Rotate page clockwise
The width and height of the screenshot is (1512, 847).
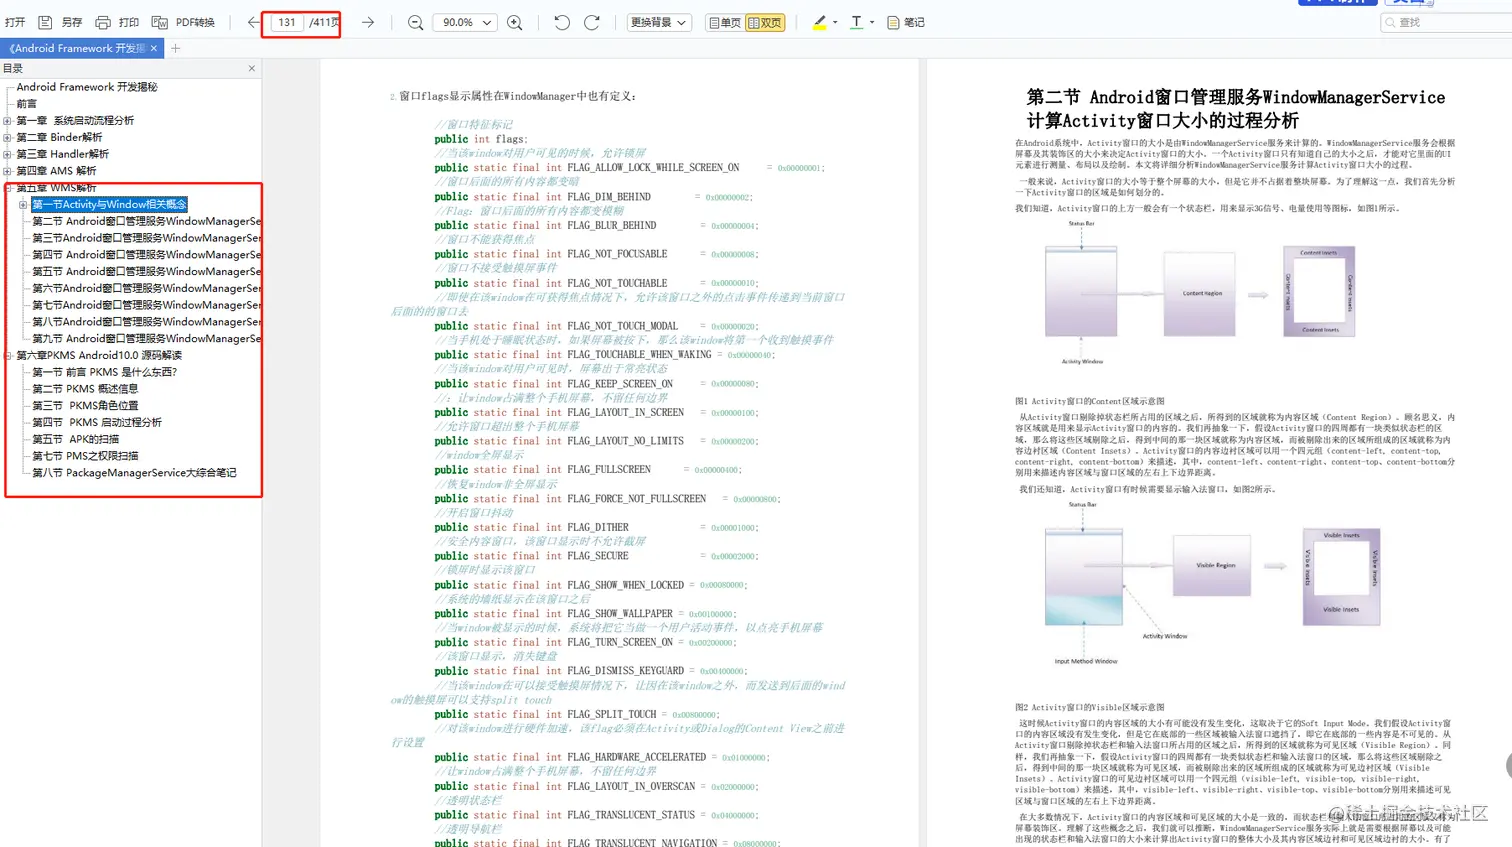click(x=592, y=22)
